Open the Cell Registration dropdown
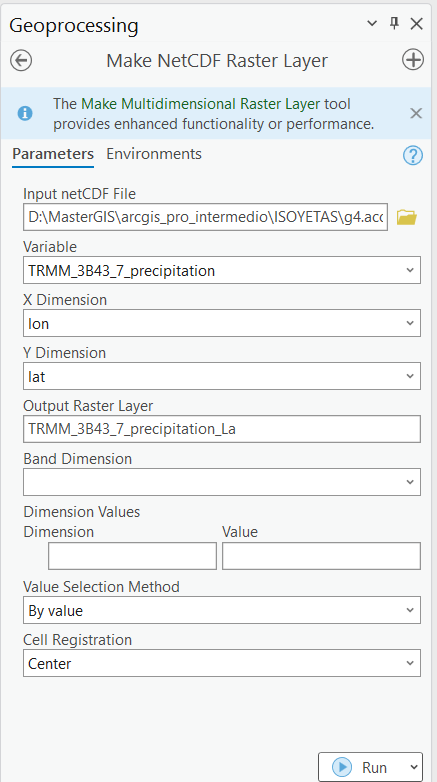This screenshot has height=782, width=437. pos(222,663)
